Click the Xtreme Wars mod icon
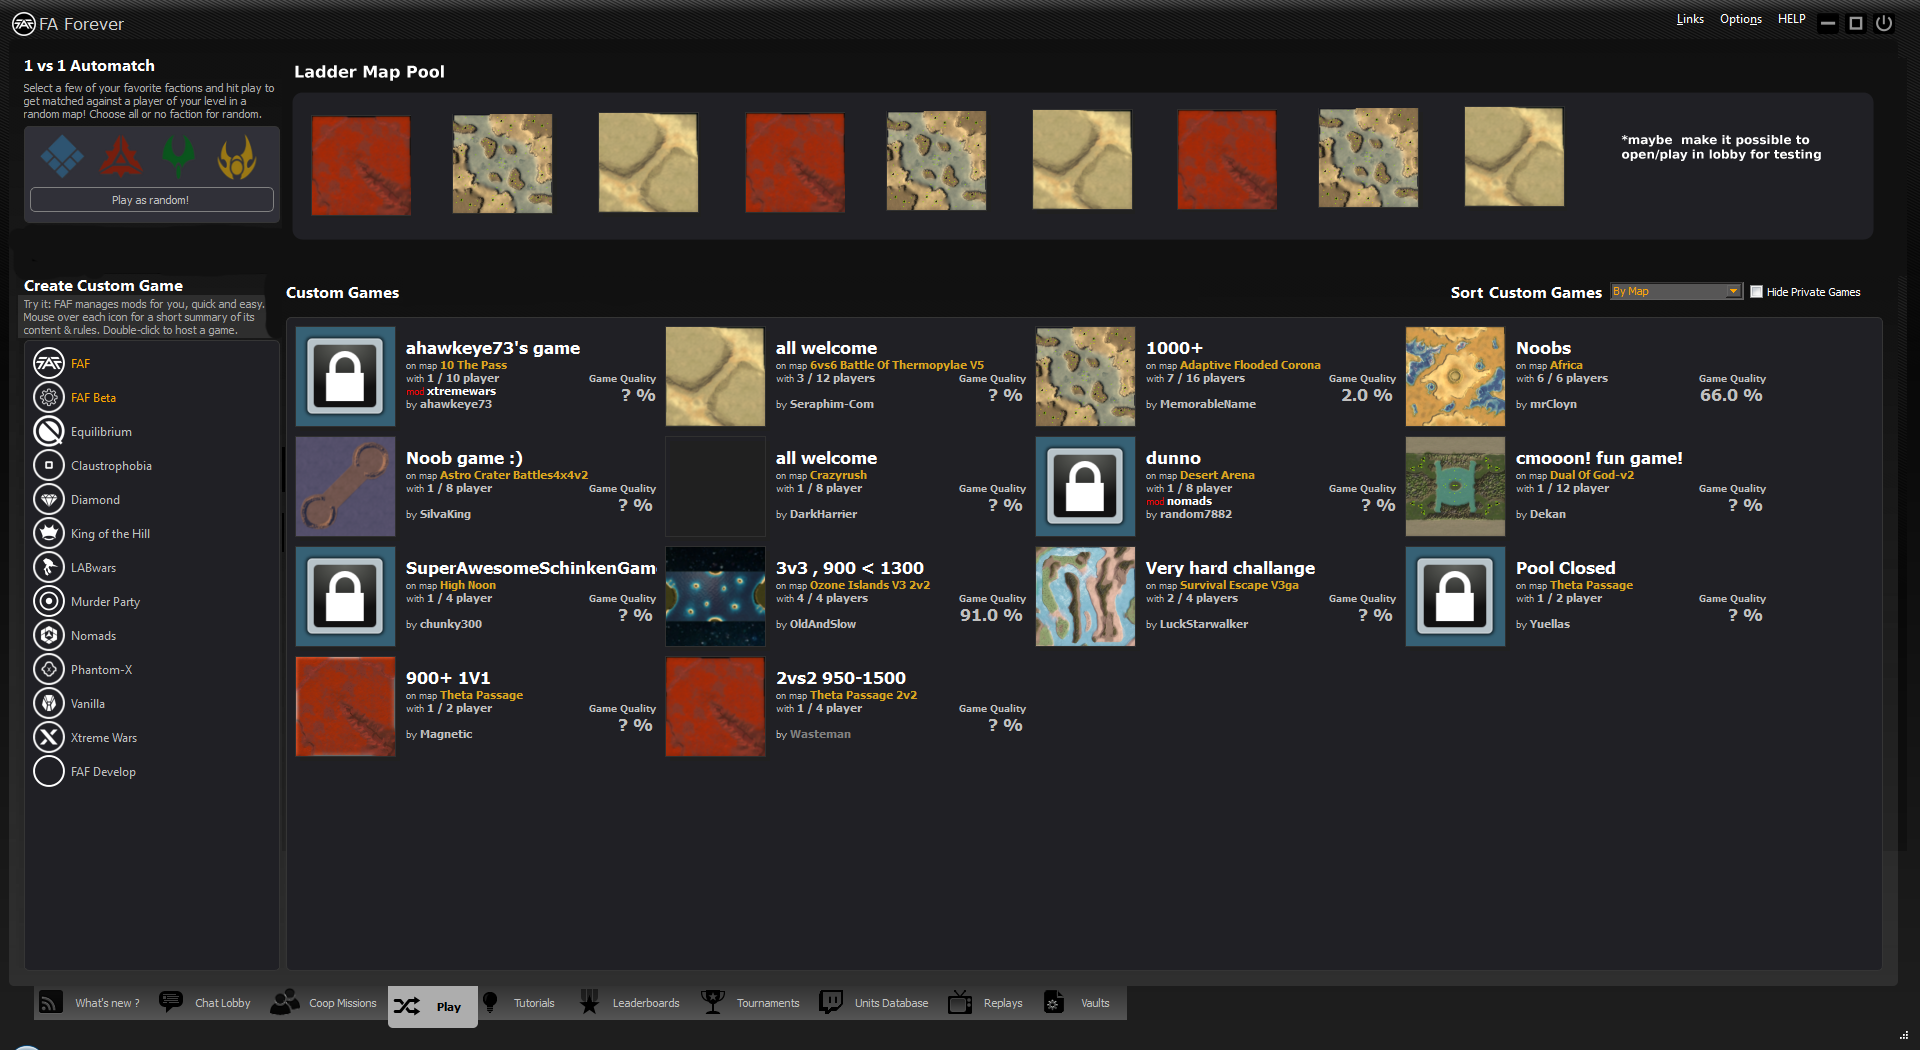 49,737
